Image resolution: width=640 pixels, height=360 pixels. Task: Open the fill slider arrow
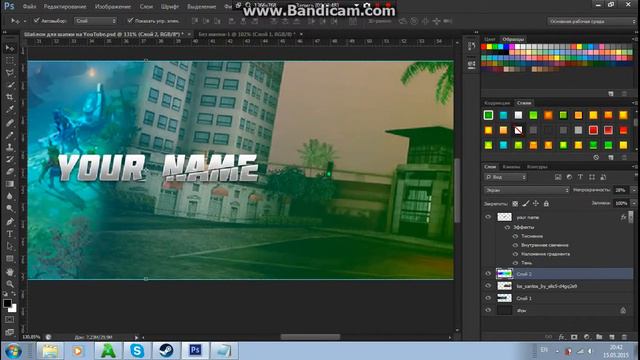point(633,203)
